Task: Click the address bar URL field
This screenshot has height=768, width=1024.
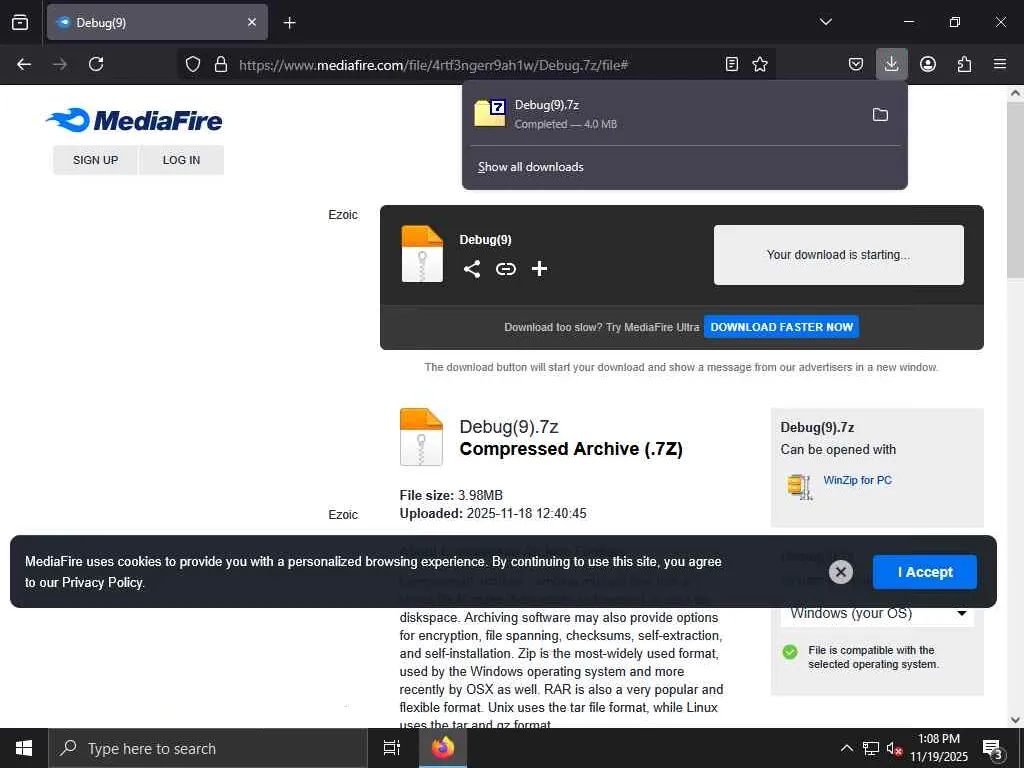Action: (x=477, y=65)
